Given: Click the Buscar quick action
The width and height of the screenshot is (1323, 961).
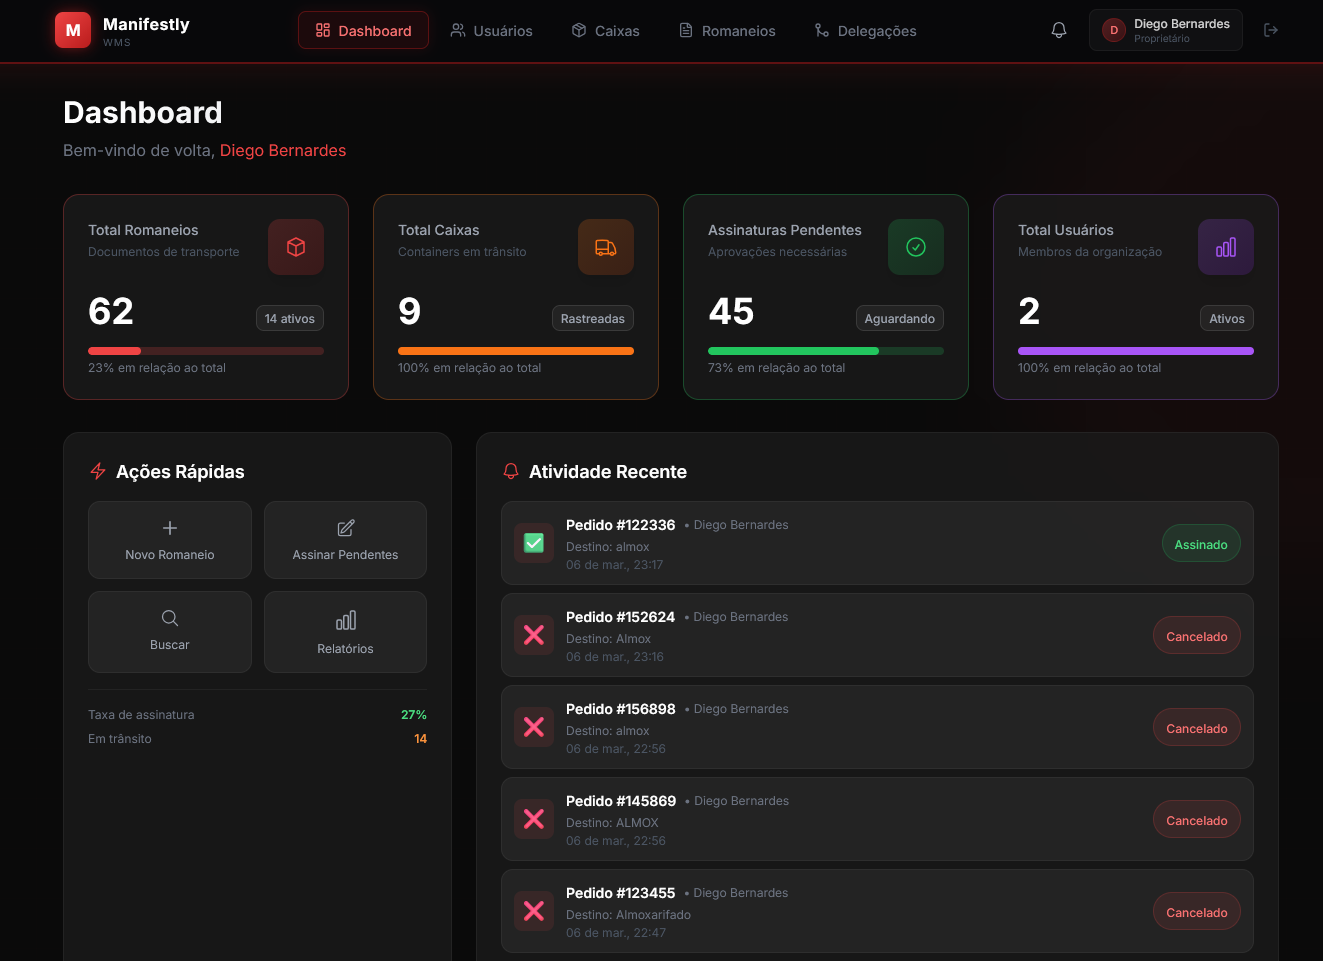Looking at the screenshot, I should click(x=170, y=632).
